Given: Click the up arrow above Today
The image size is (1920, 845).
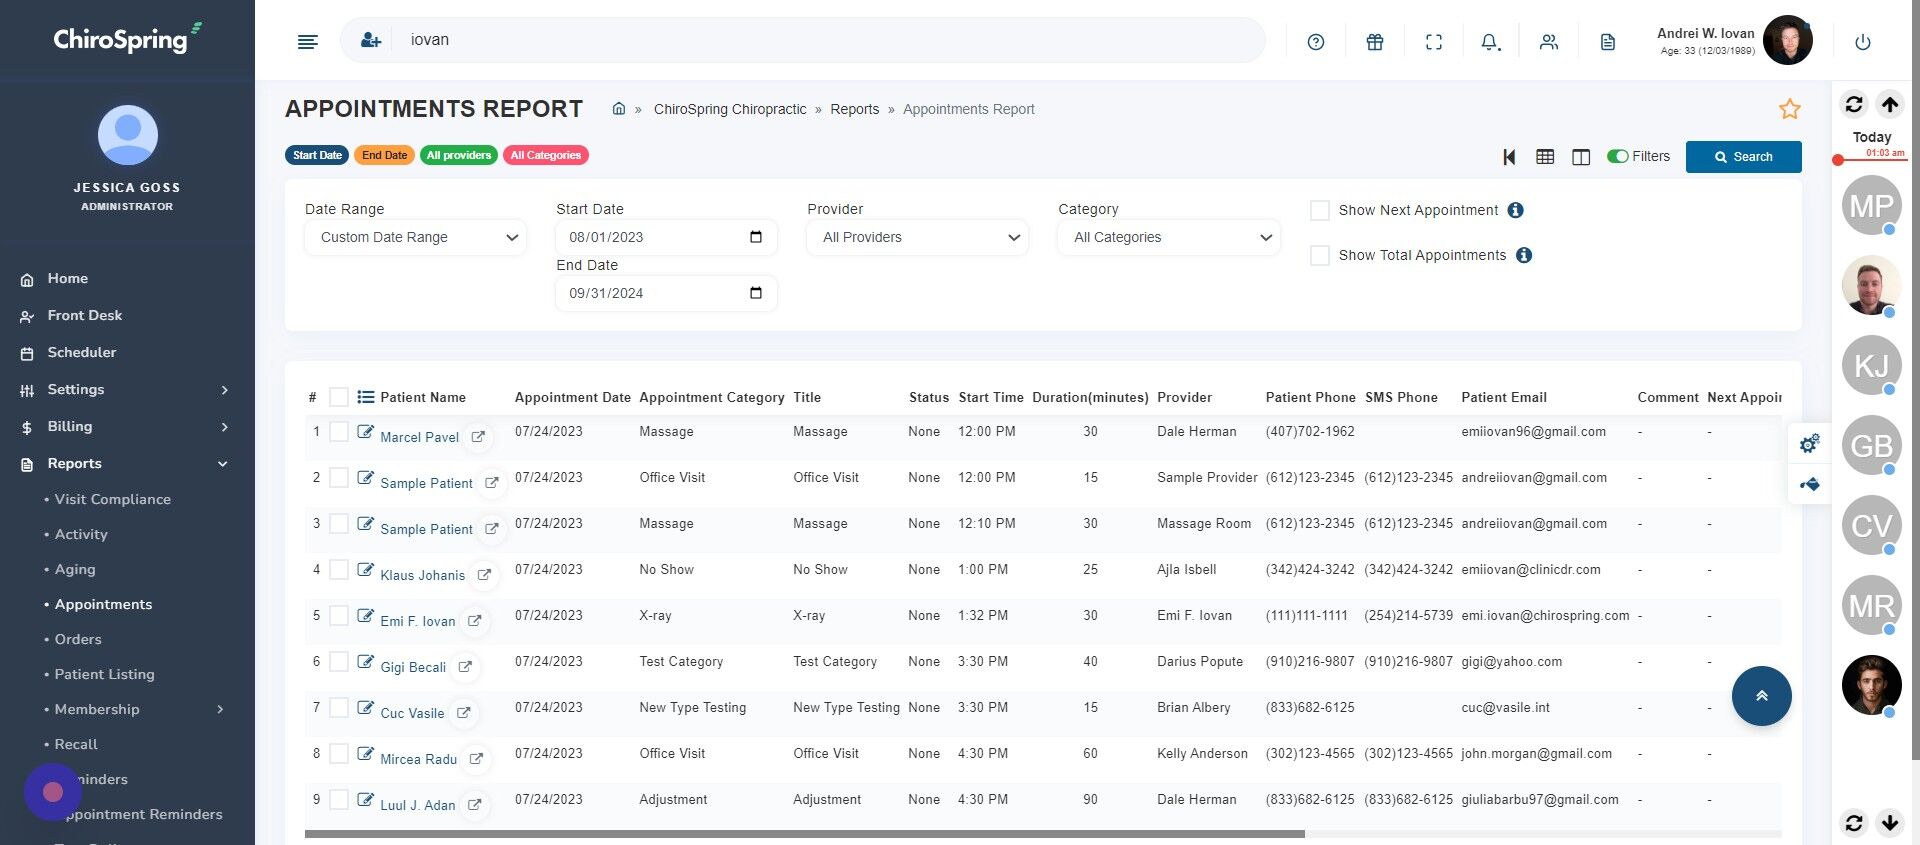Looking at the screenshot, I should tap(1890, 104).
